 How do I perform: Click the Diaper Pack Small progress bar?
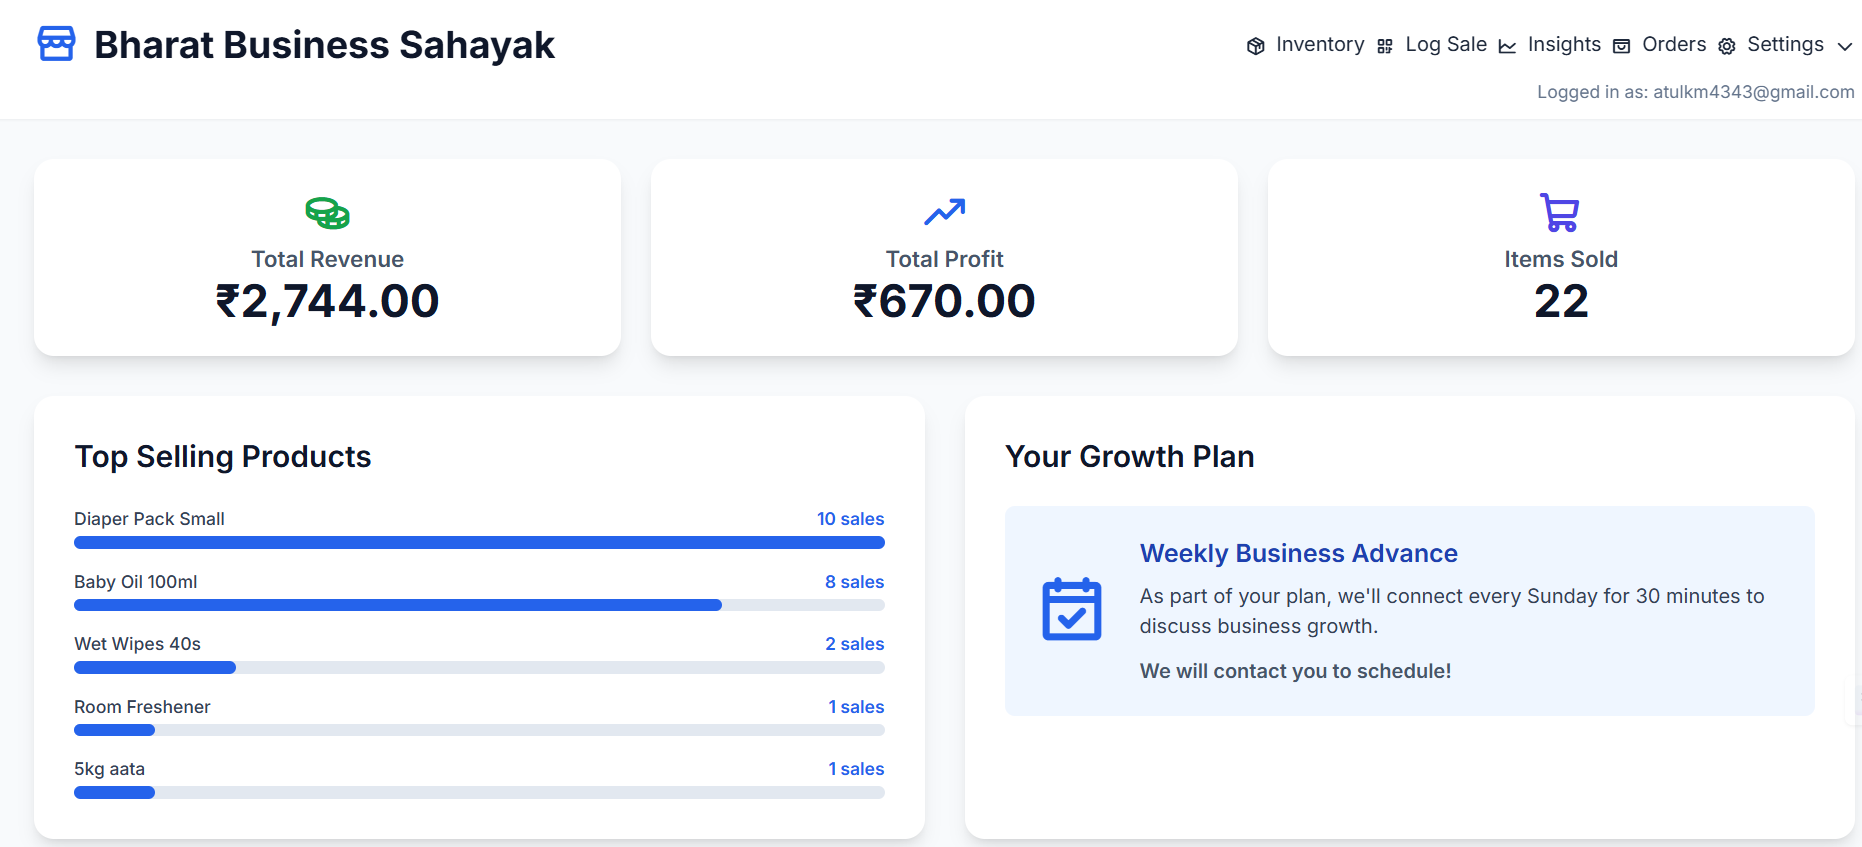click(x=479, y=542)
